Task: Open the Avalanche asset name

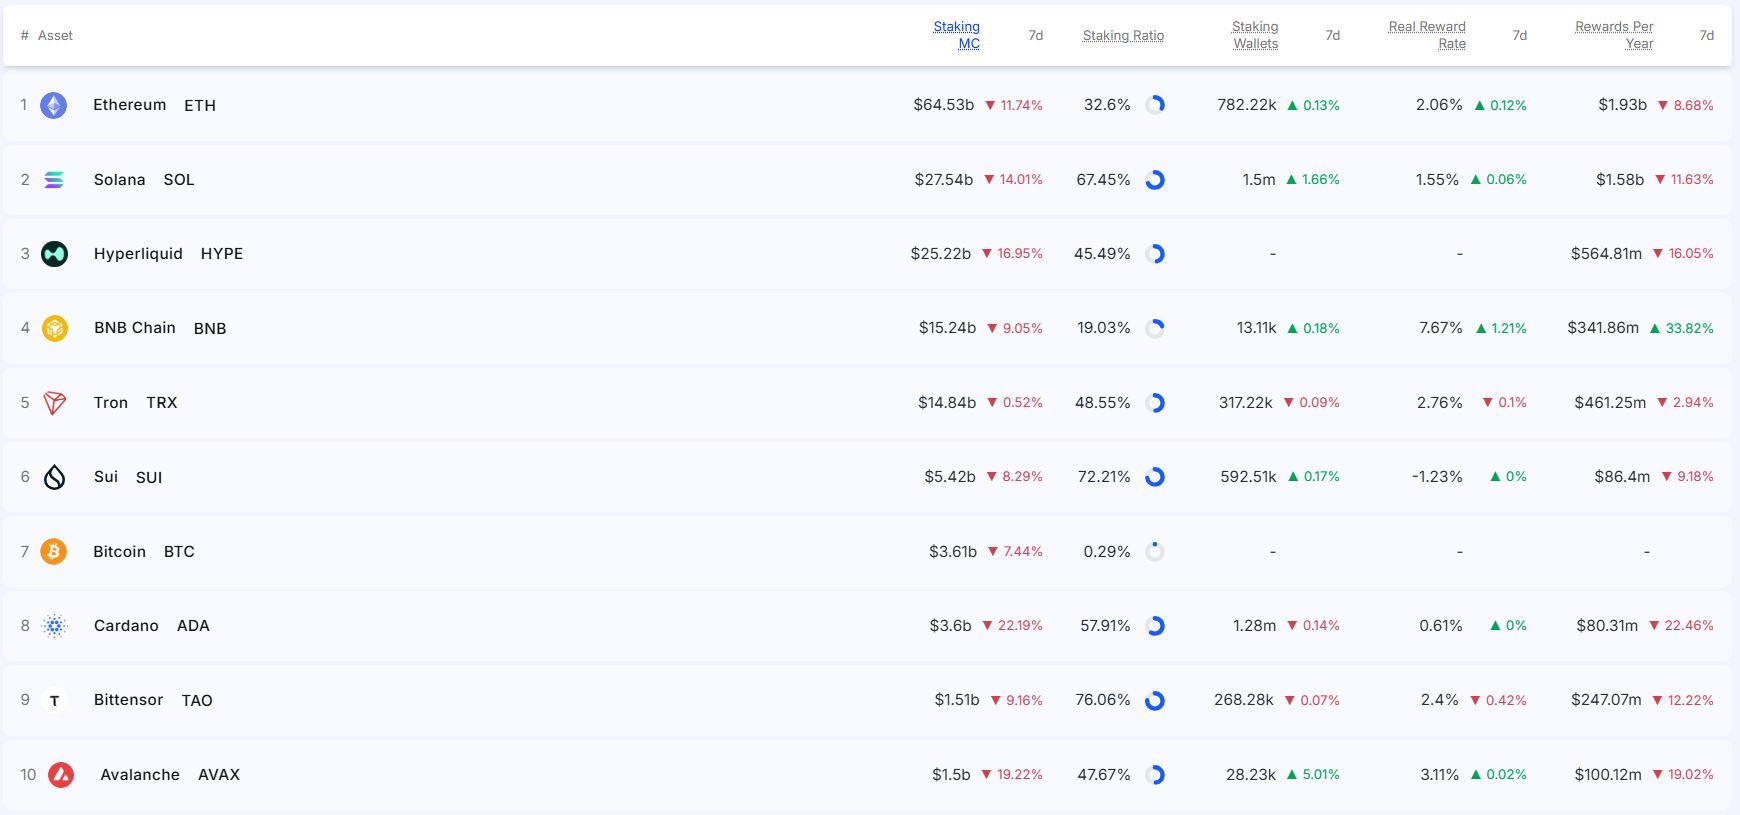Action: coord(140,775)
